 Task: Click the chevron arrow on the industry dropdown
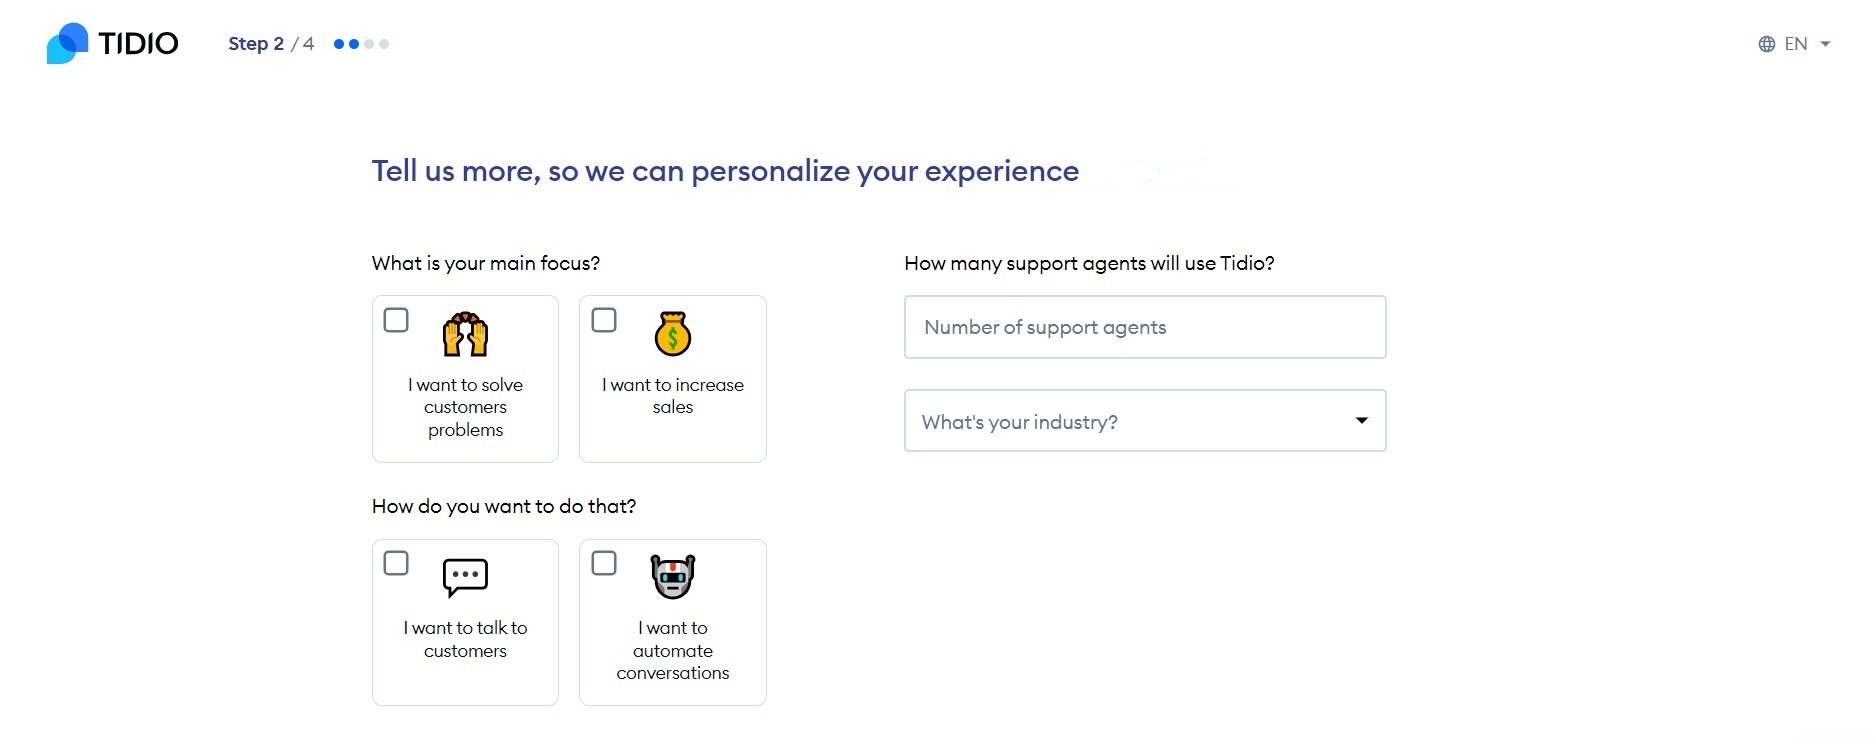click(1361, 421)
